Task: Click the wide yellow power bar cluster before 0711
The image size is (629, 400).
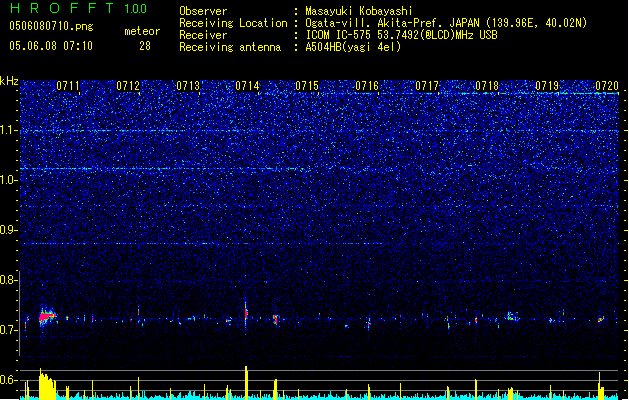Action: pyautogui.click(x=47, y=384)
